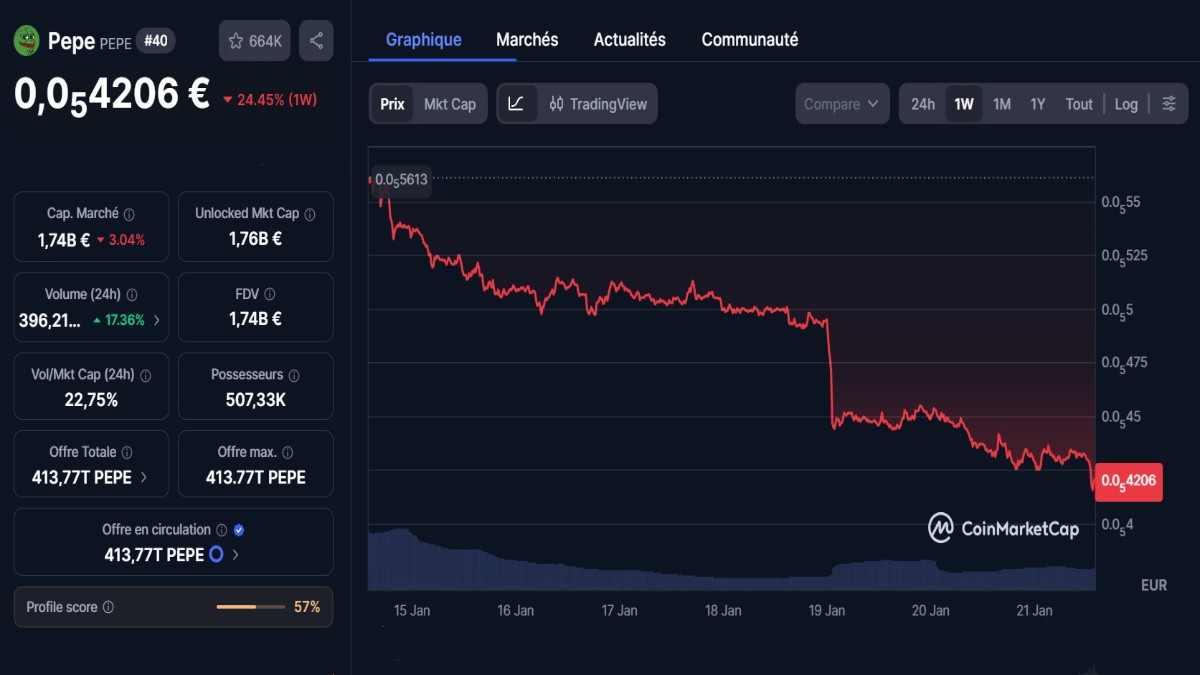Click the 0.0₅475 axis label
Screen dimensions: 1200x675
click(1125, 363)
